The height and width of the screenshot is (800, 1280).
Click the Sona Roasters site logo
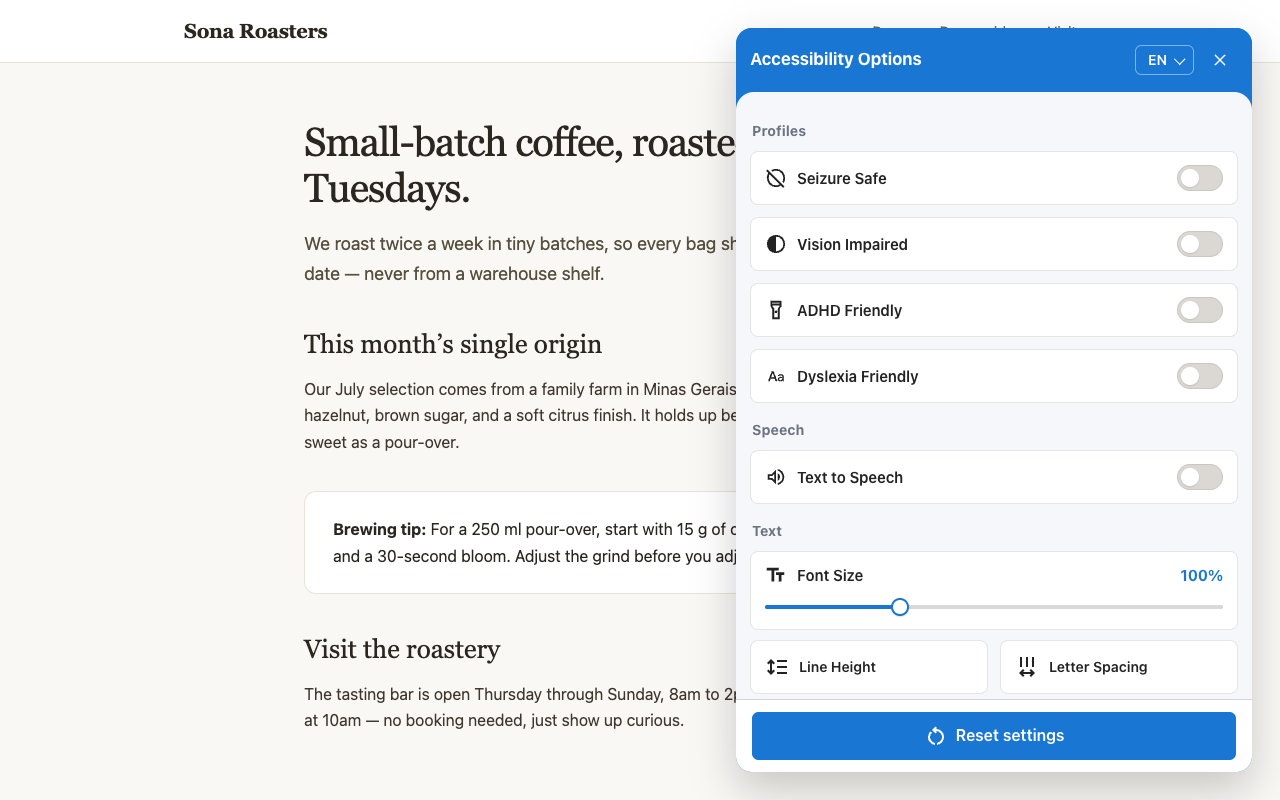(x=256, y=31)
